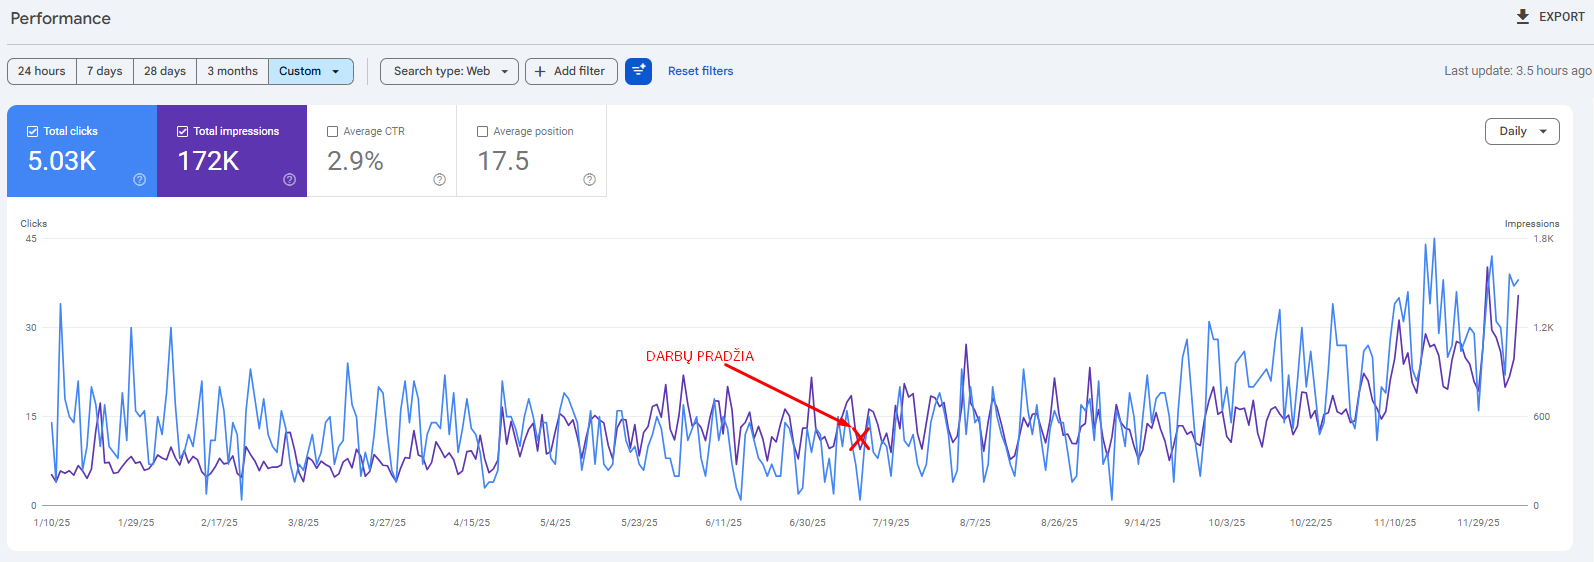Click the Performance heading

(x=61, y=18)
